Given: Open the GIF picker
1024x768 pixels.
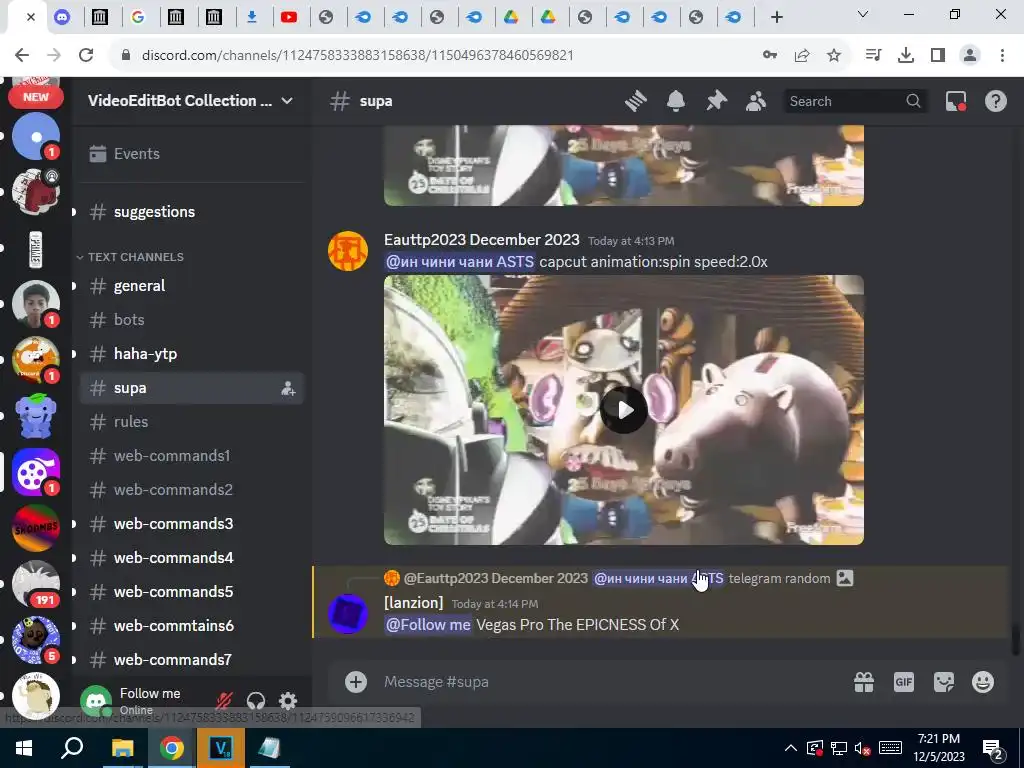Looking at the screenshot, I should [x=904, y=682].
